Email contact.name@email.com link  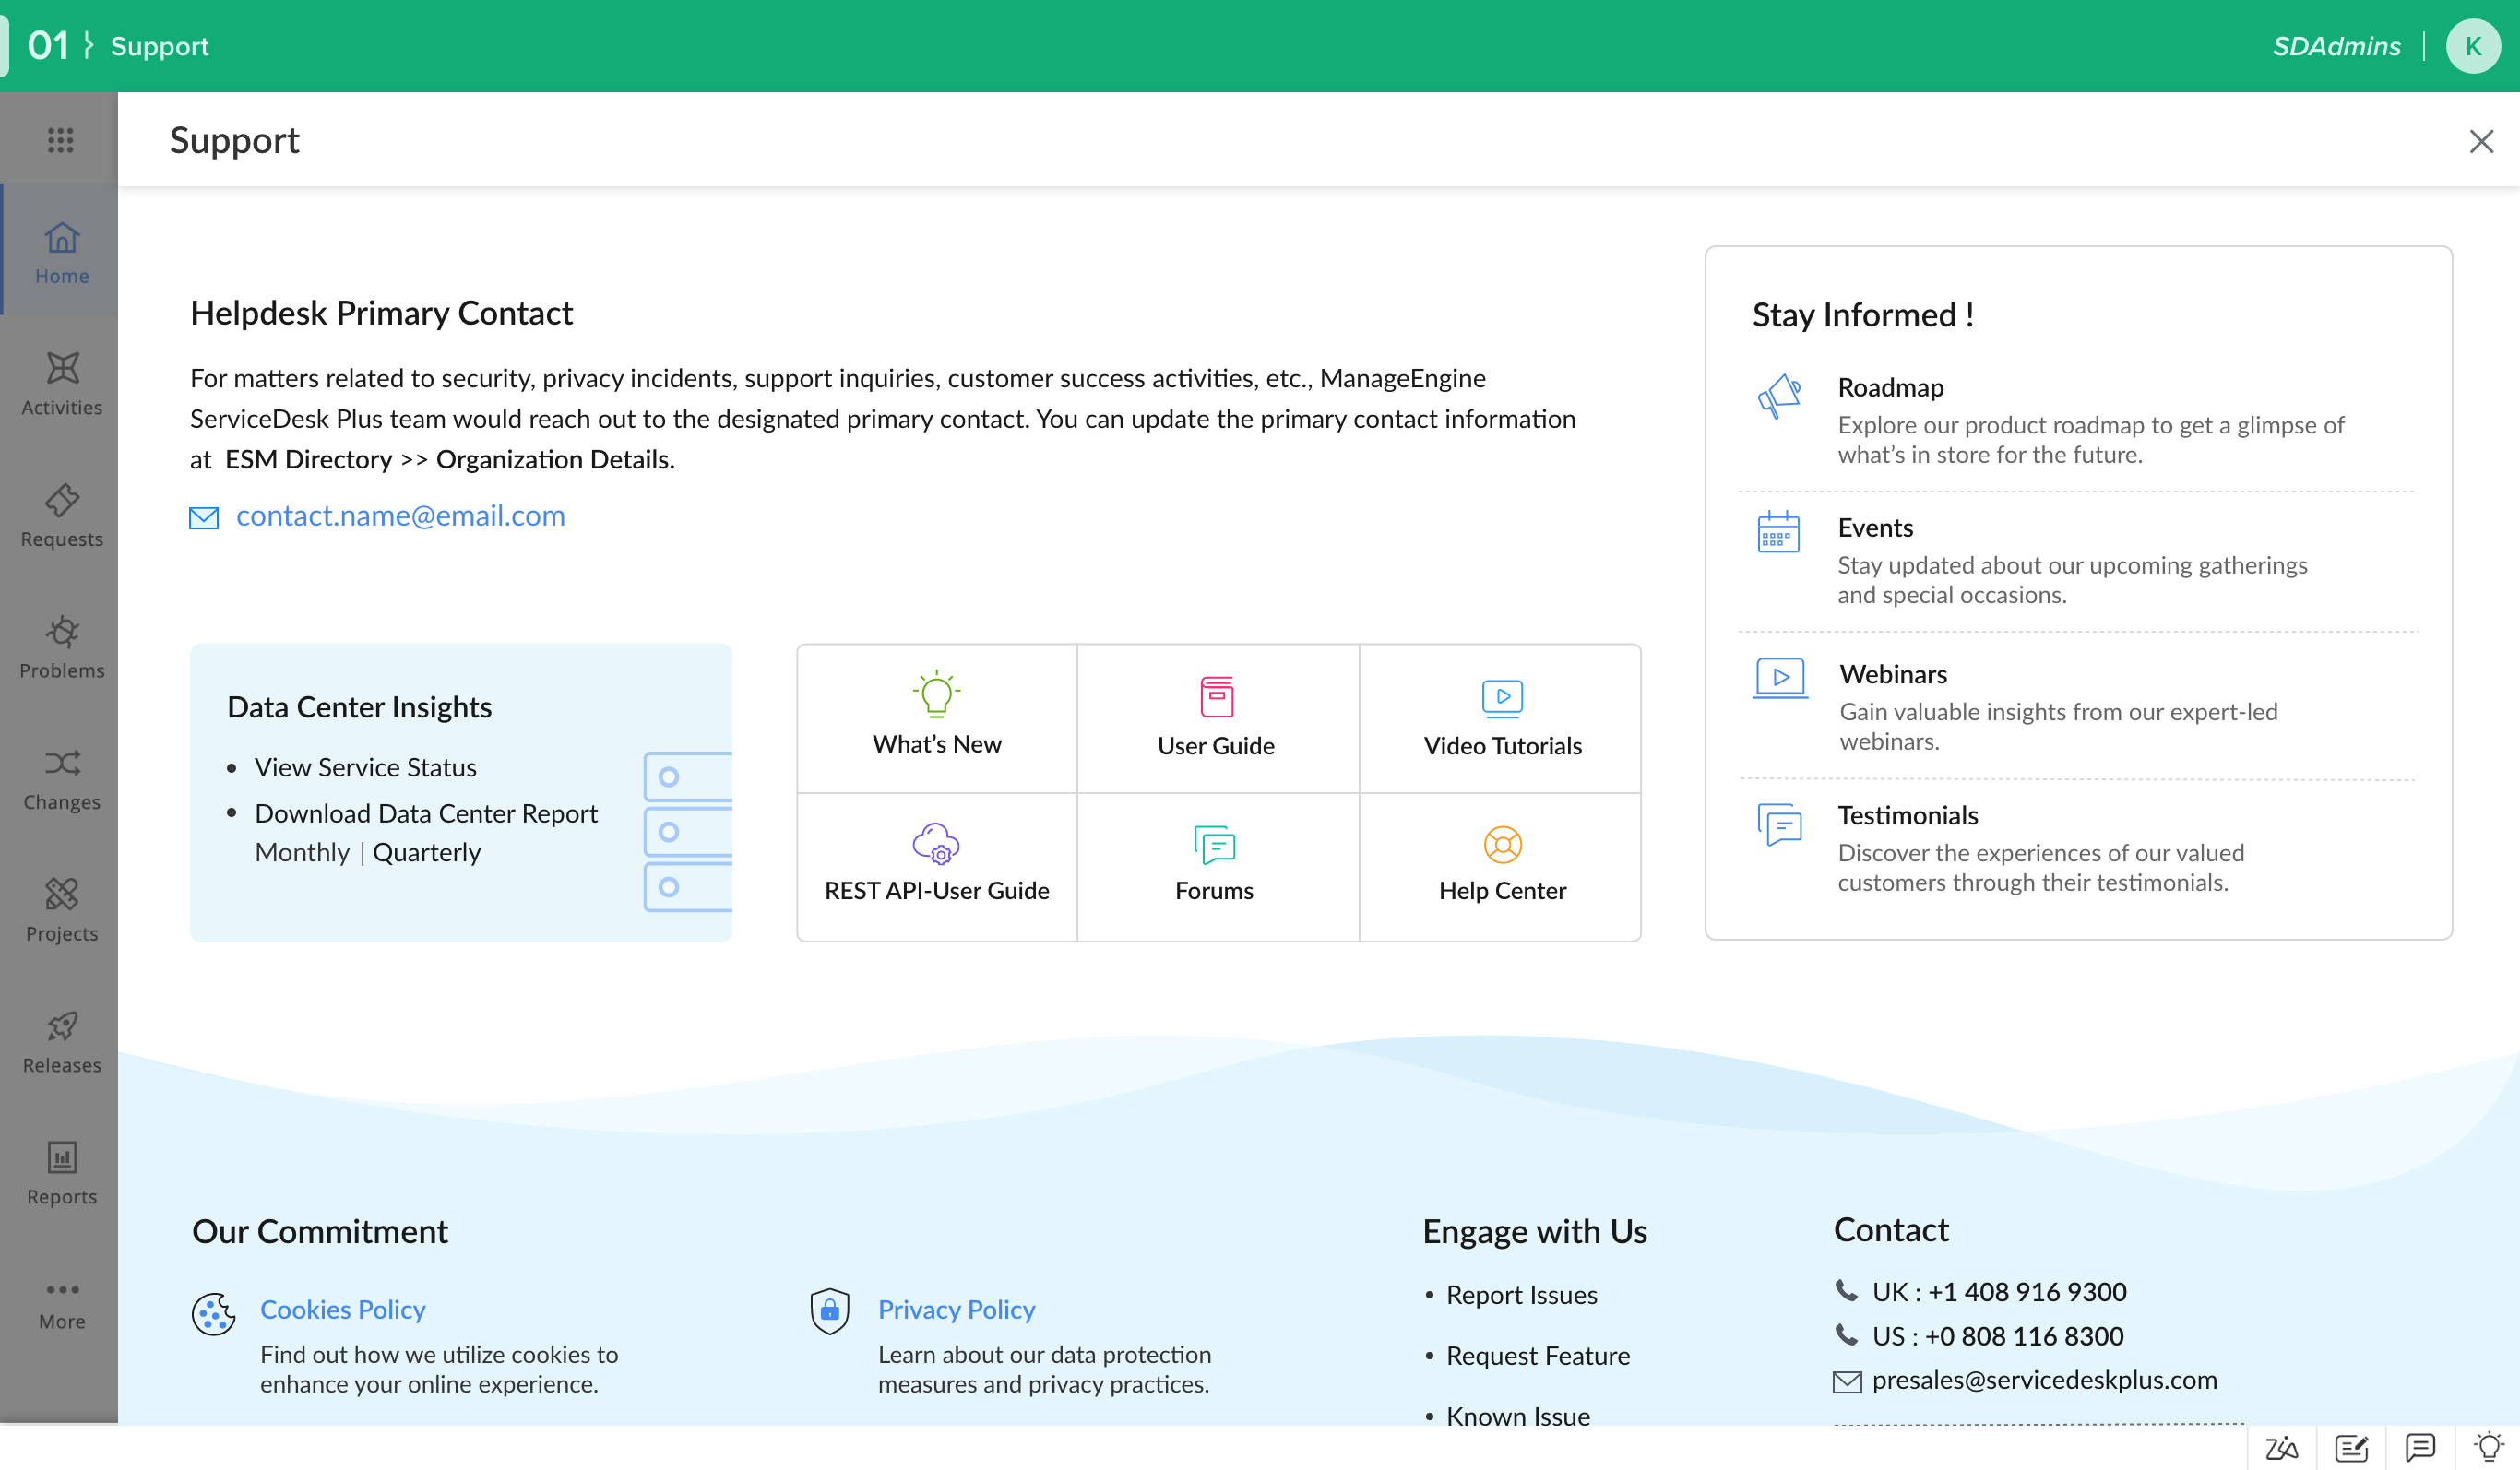(x=400, y=515)
